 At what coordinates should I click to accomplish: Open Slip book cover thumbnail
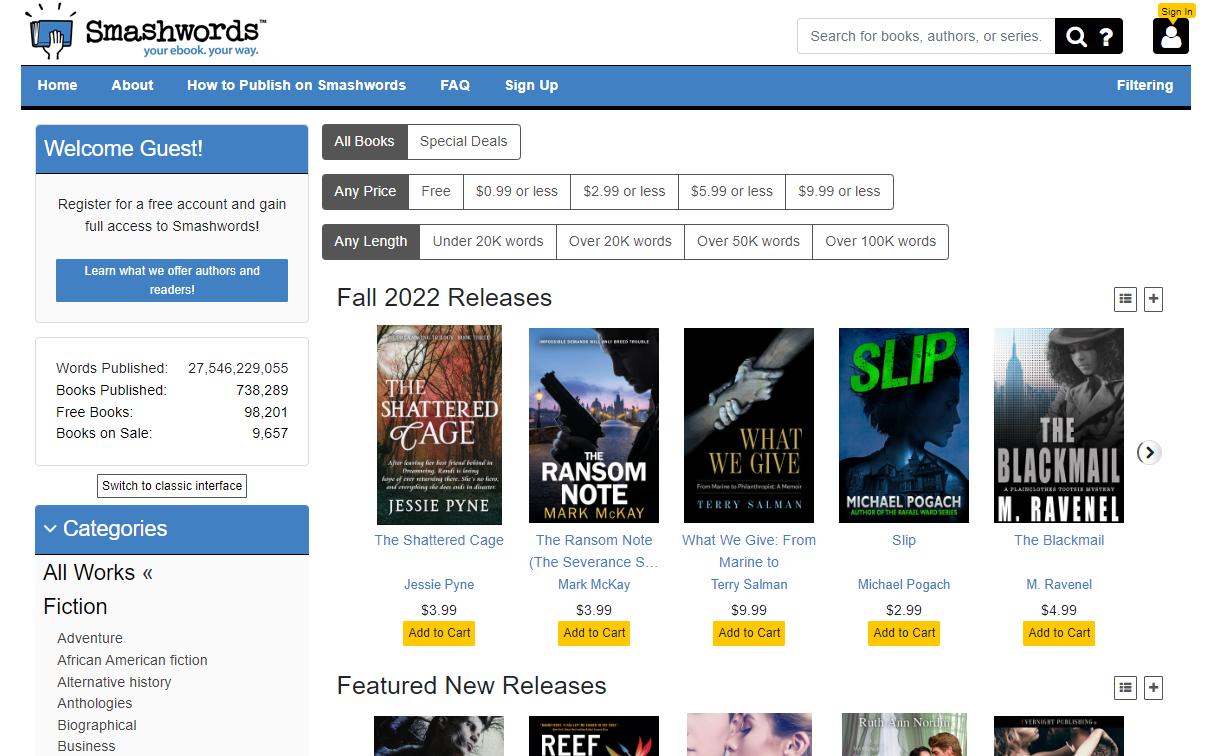pyautogui.click(x=904, y=425)
